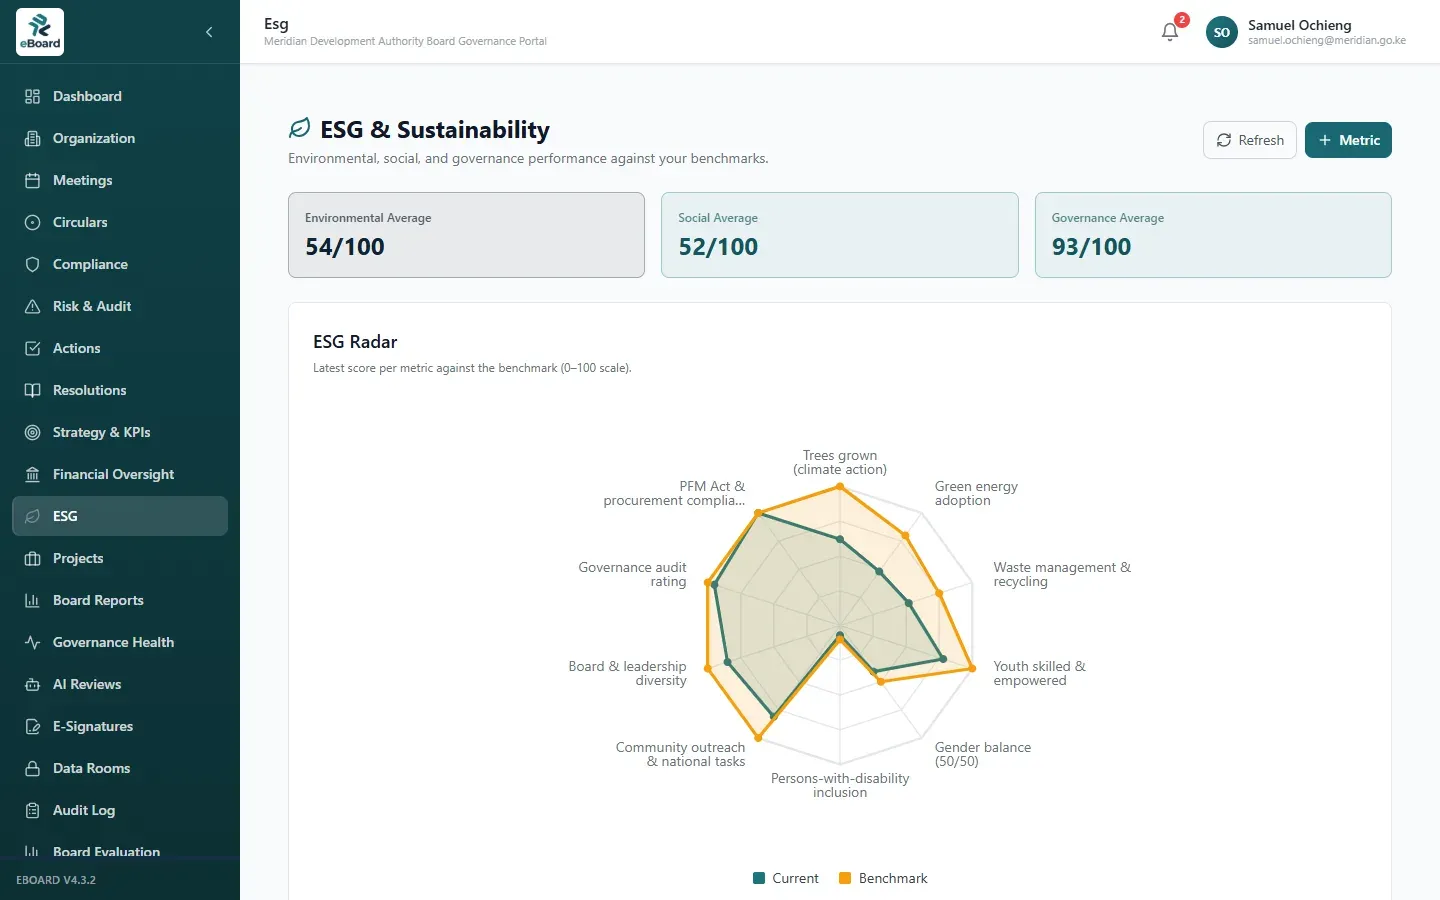Screen dimensions: 1440x900
Task: Click the Meetings calendar icon
Action: (32, 180)
